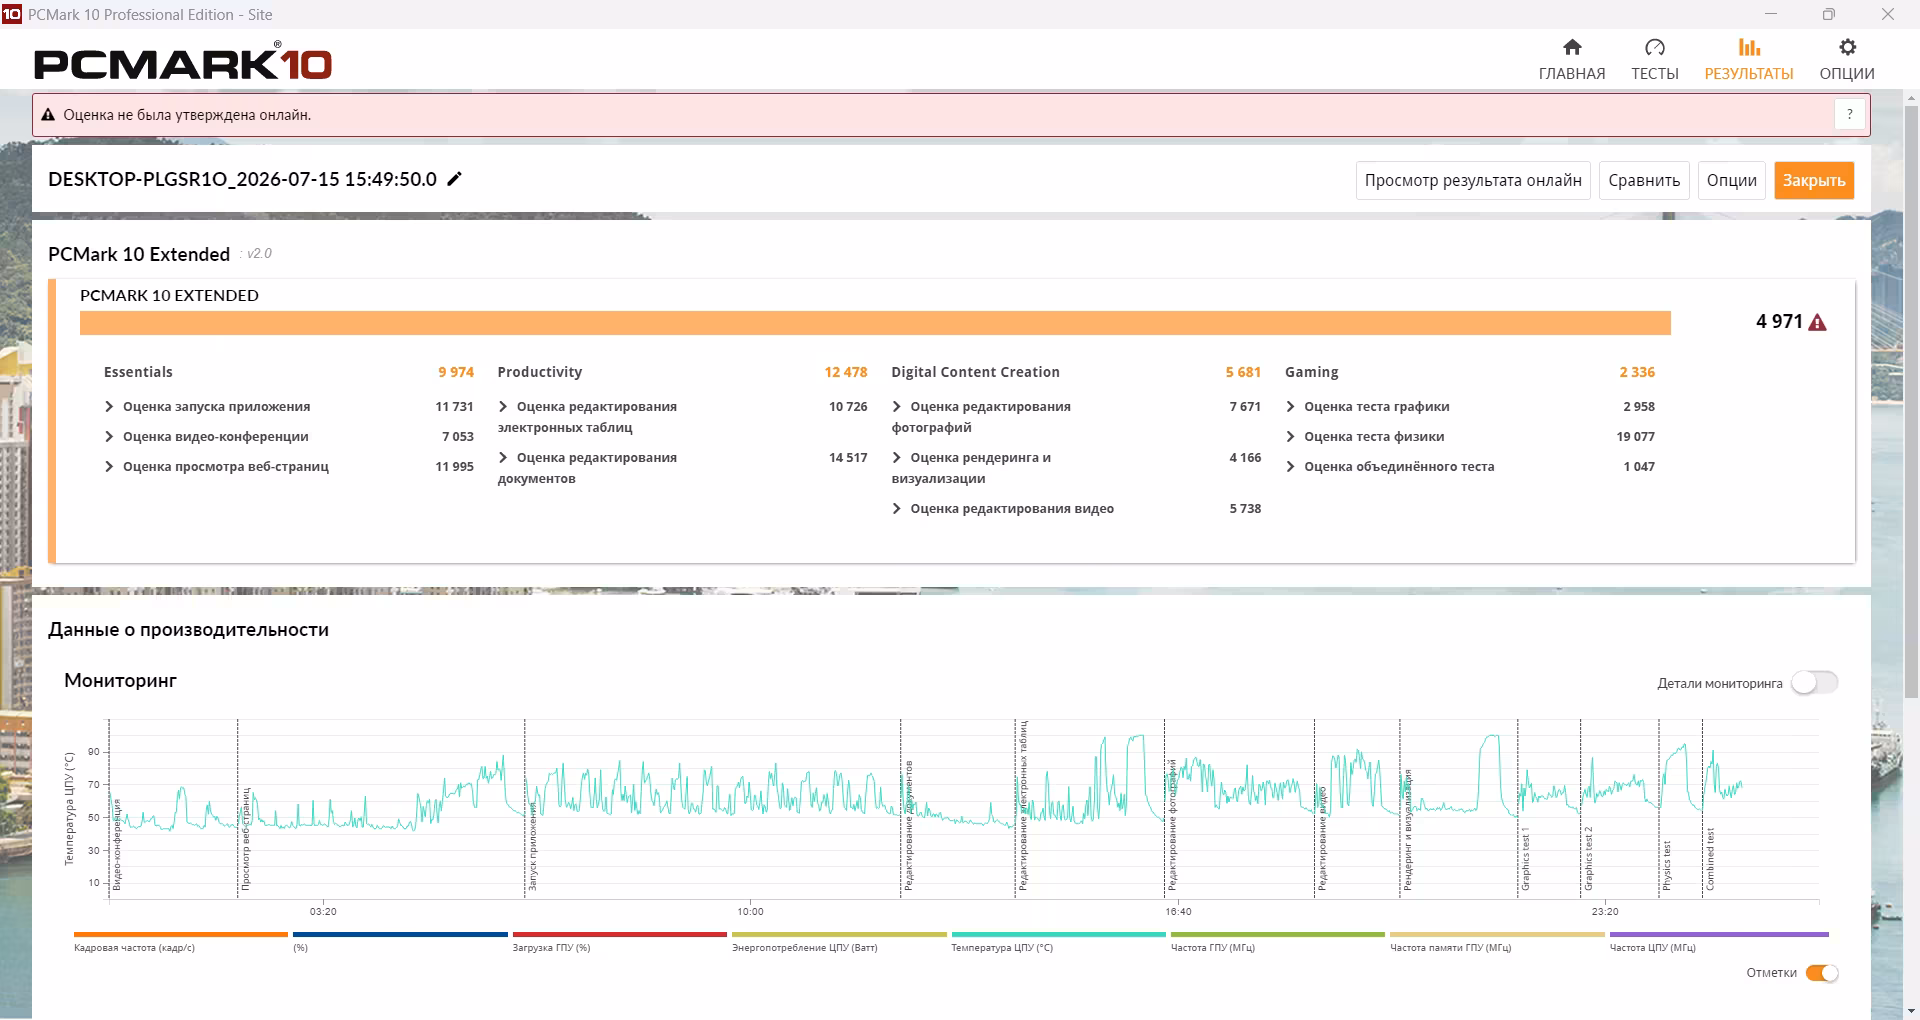Image resolution: width=1920 pixels, height=1020 pixels.
Task: Click the Данные о производительности heading
Action: pos(188,629)
